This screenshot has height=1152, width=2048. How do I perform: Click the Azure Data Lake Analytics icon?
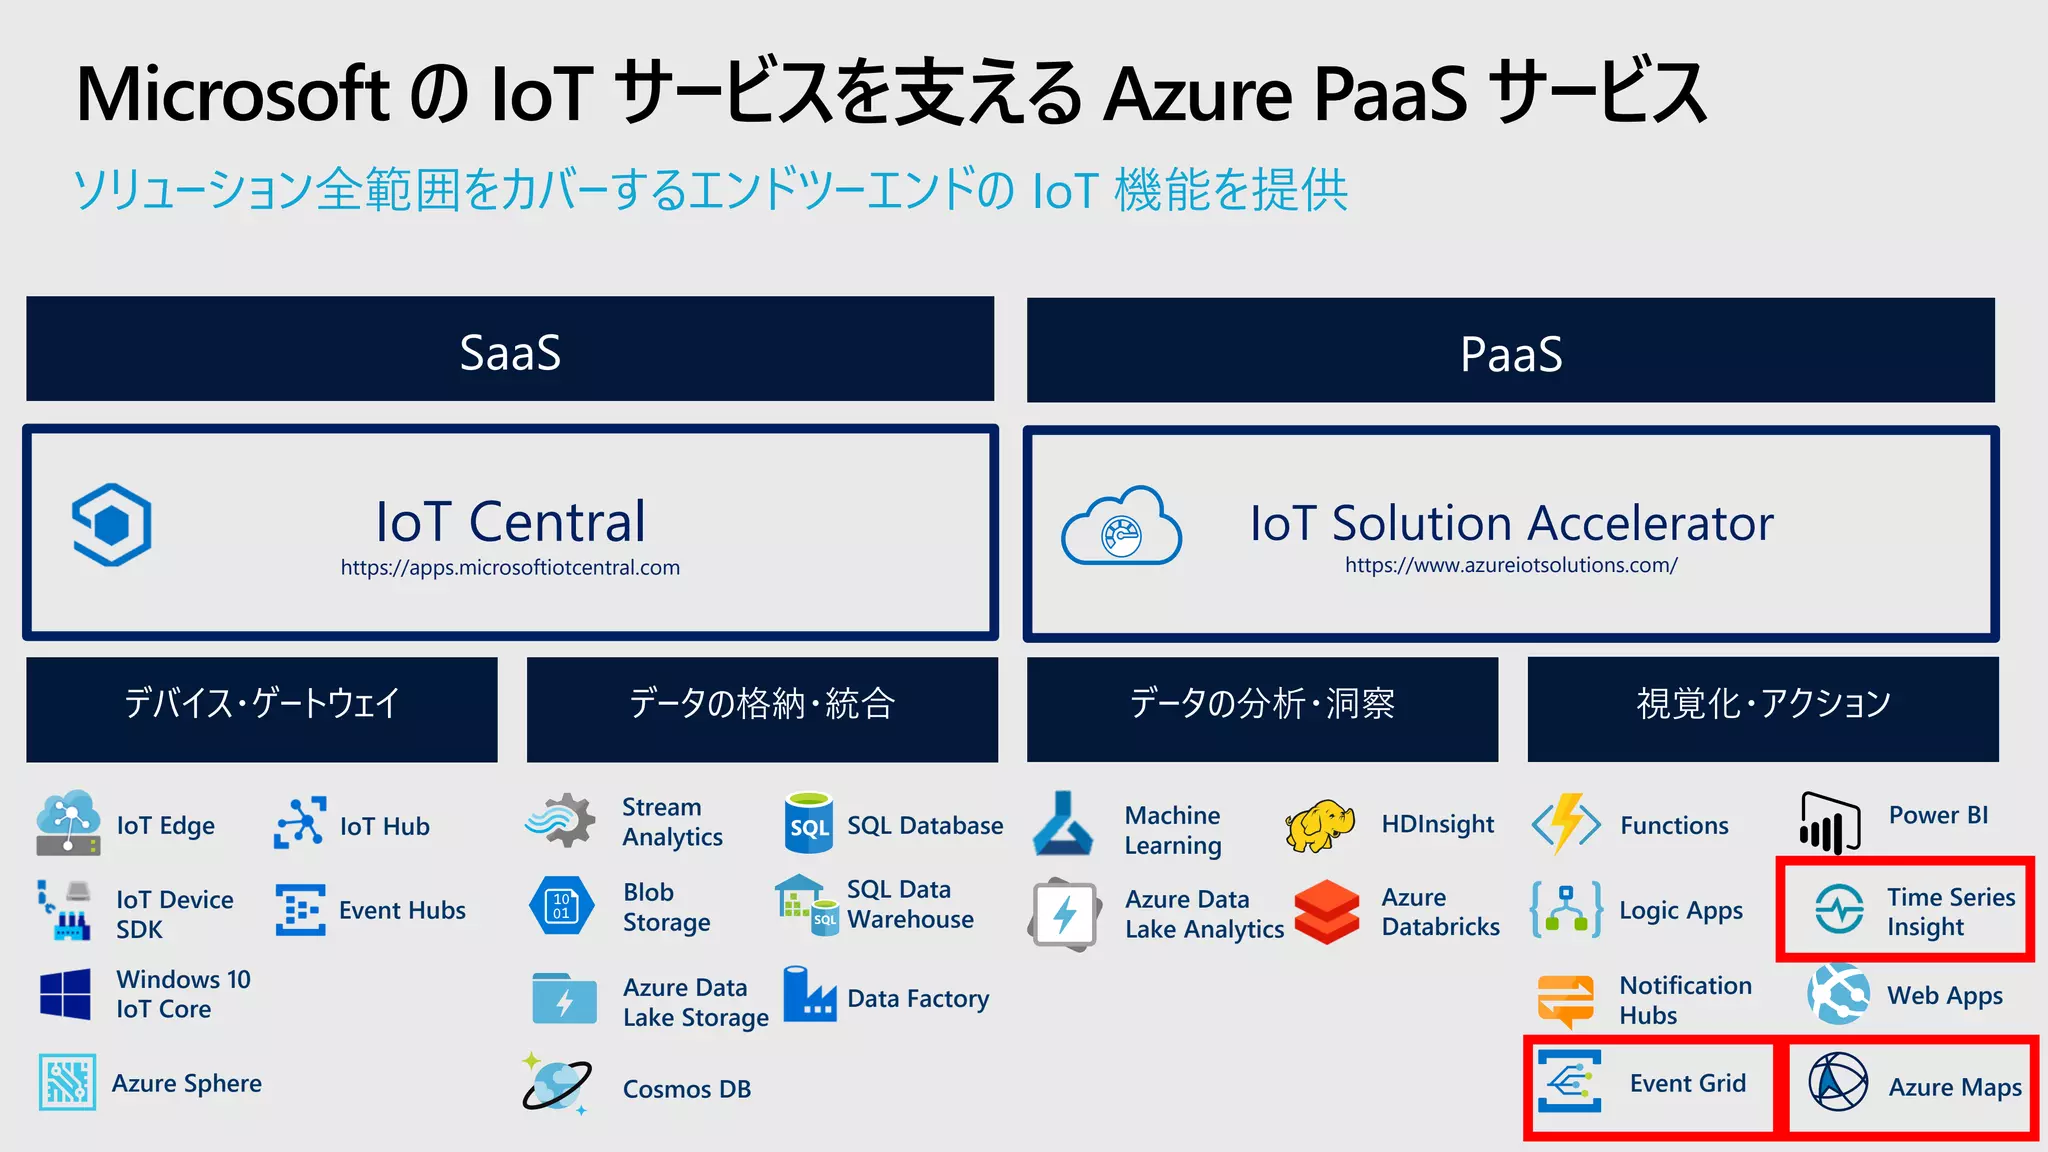tap(1065, 914)
